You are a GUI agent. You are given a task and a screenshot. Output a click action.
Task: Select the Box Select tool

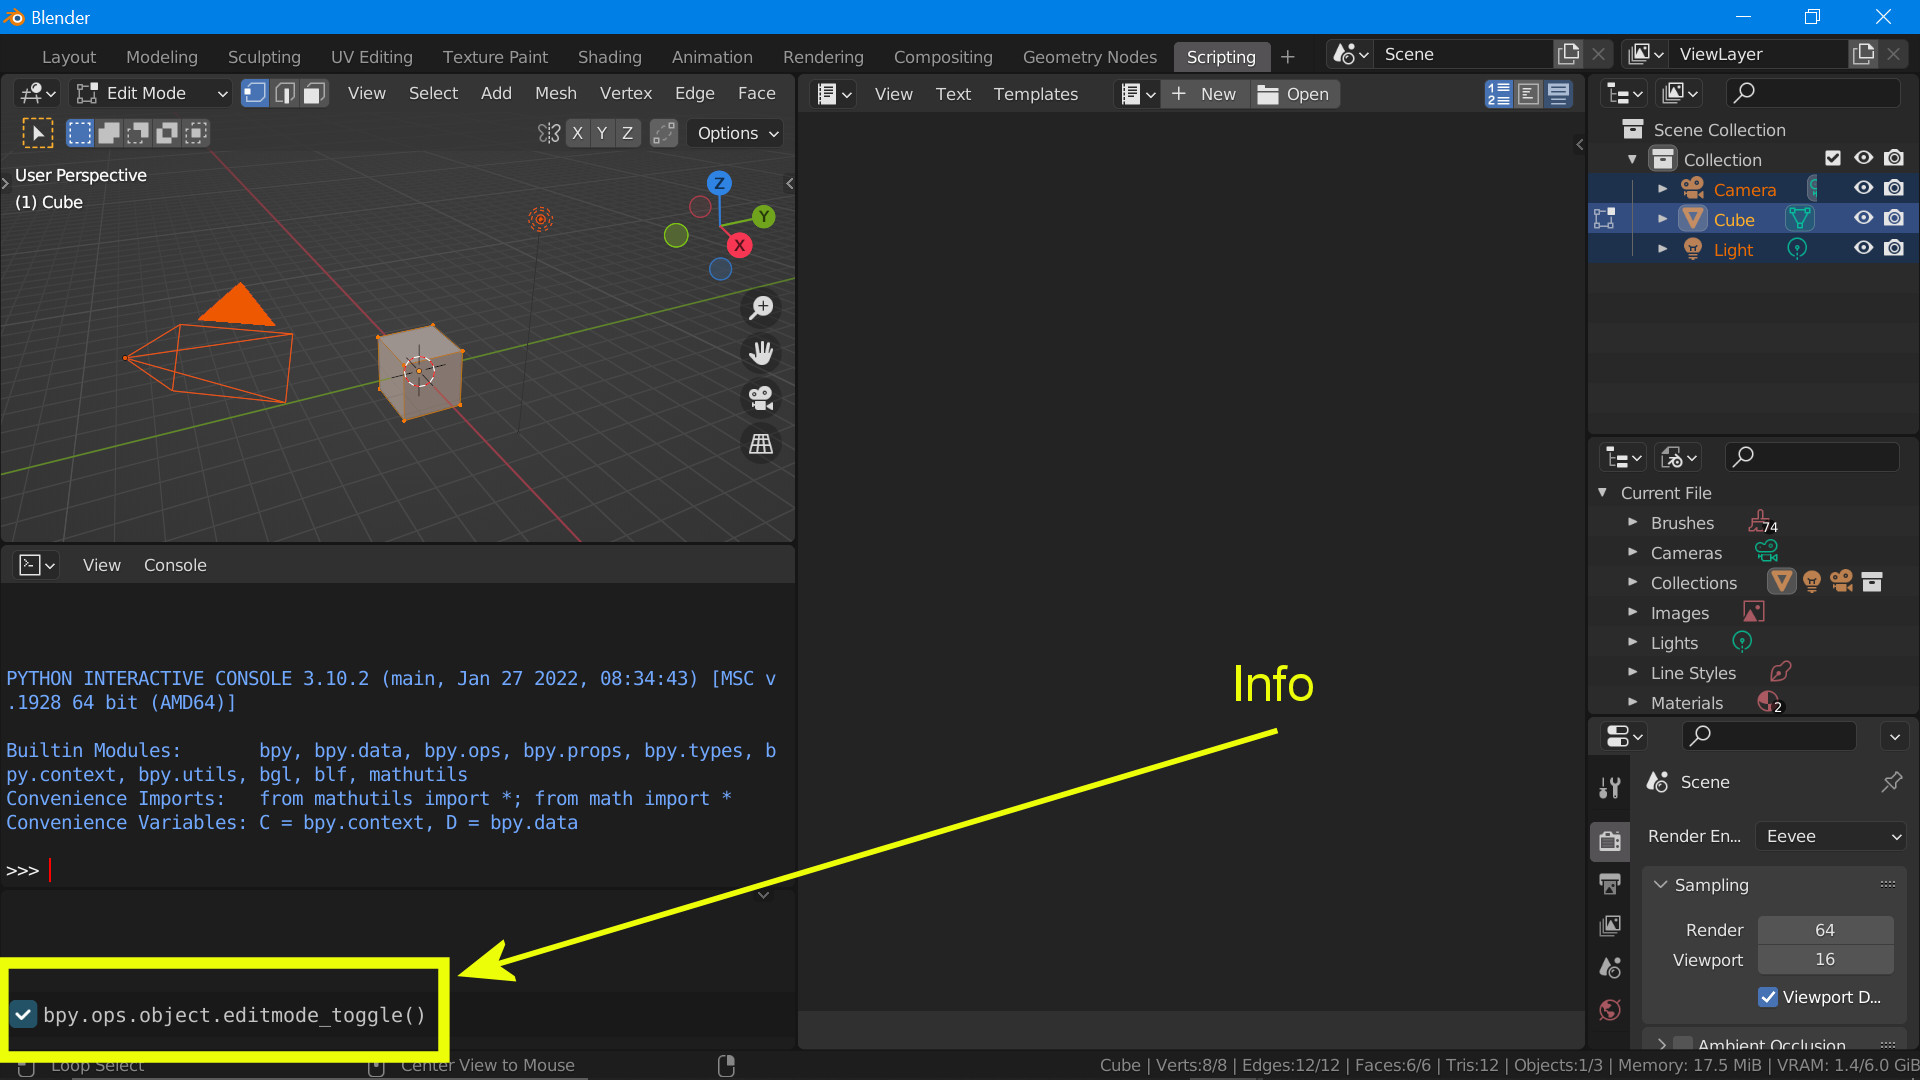pos(80,132)
